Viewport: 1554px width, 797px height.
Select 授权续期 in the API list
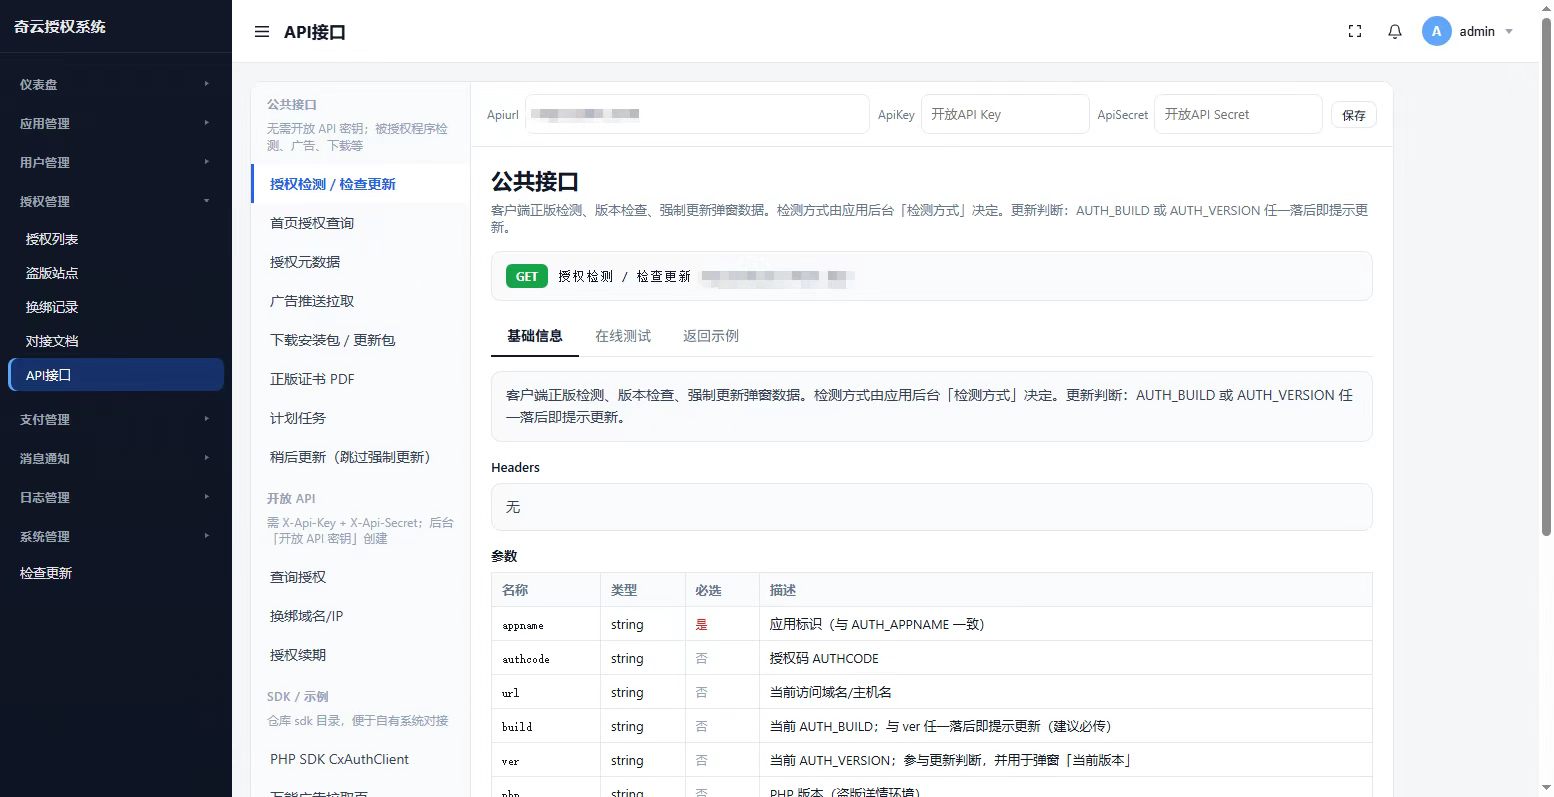coord(360,655)
